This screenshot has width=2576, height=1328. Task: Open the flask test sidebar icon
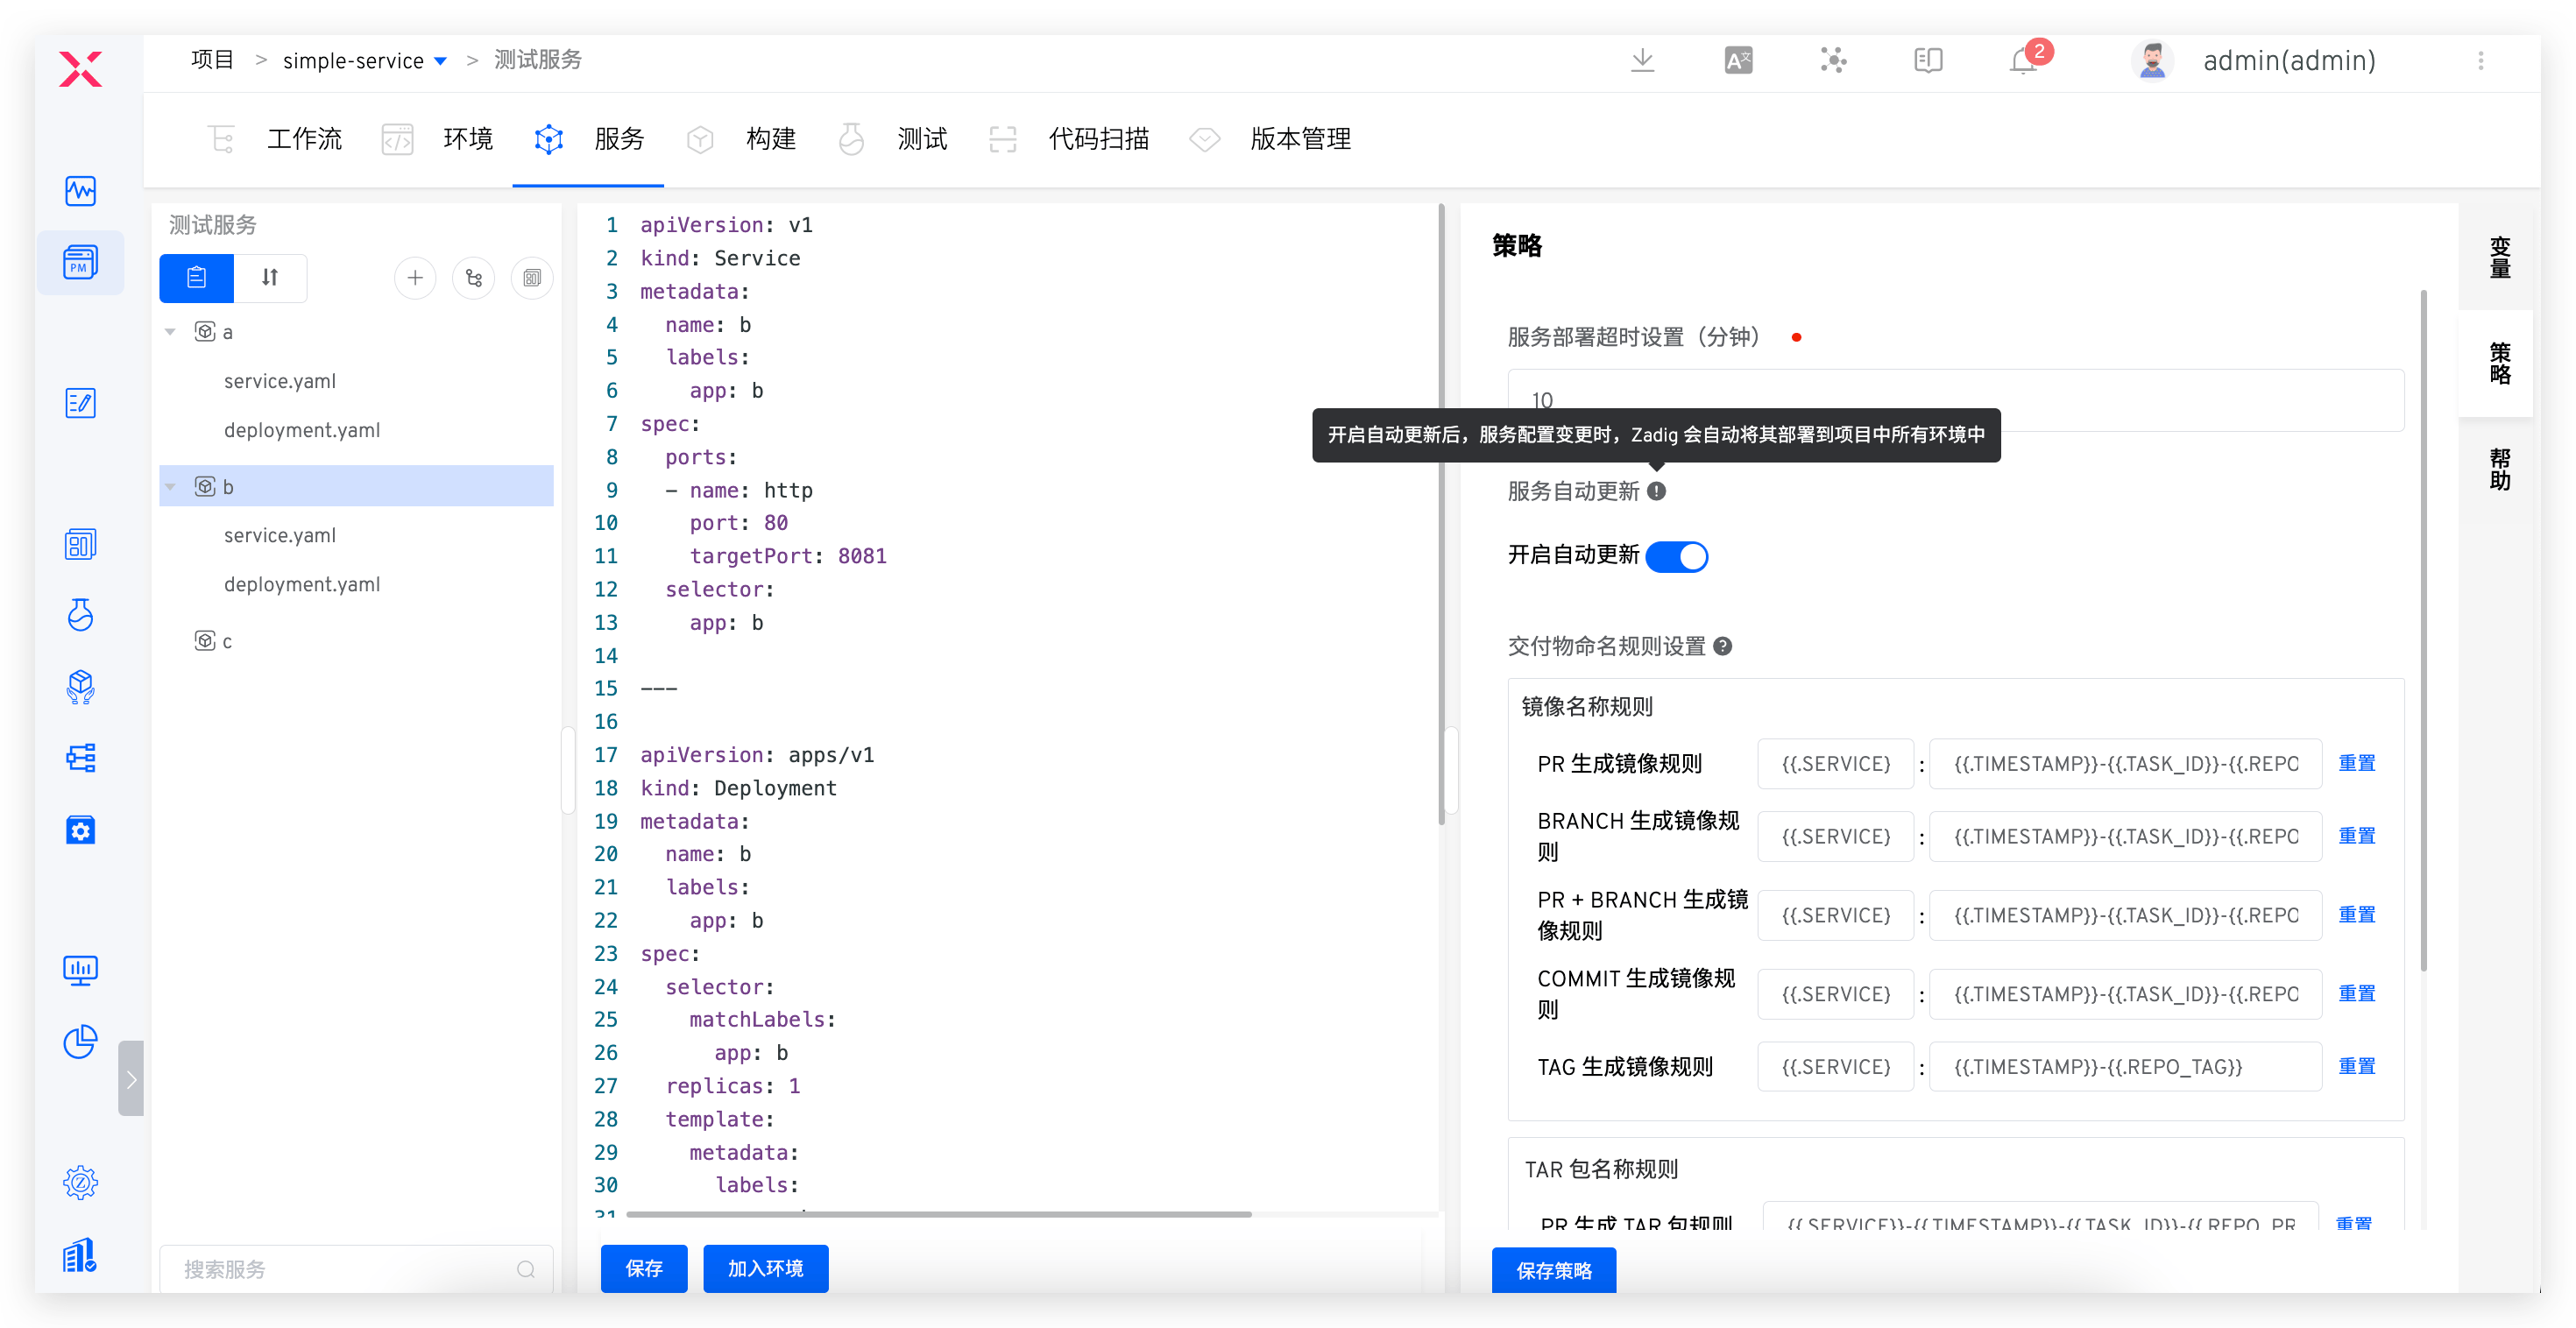click(80, 615)
